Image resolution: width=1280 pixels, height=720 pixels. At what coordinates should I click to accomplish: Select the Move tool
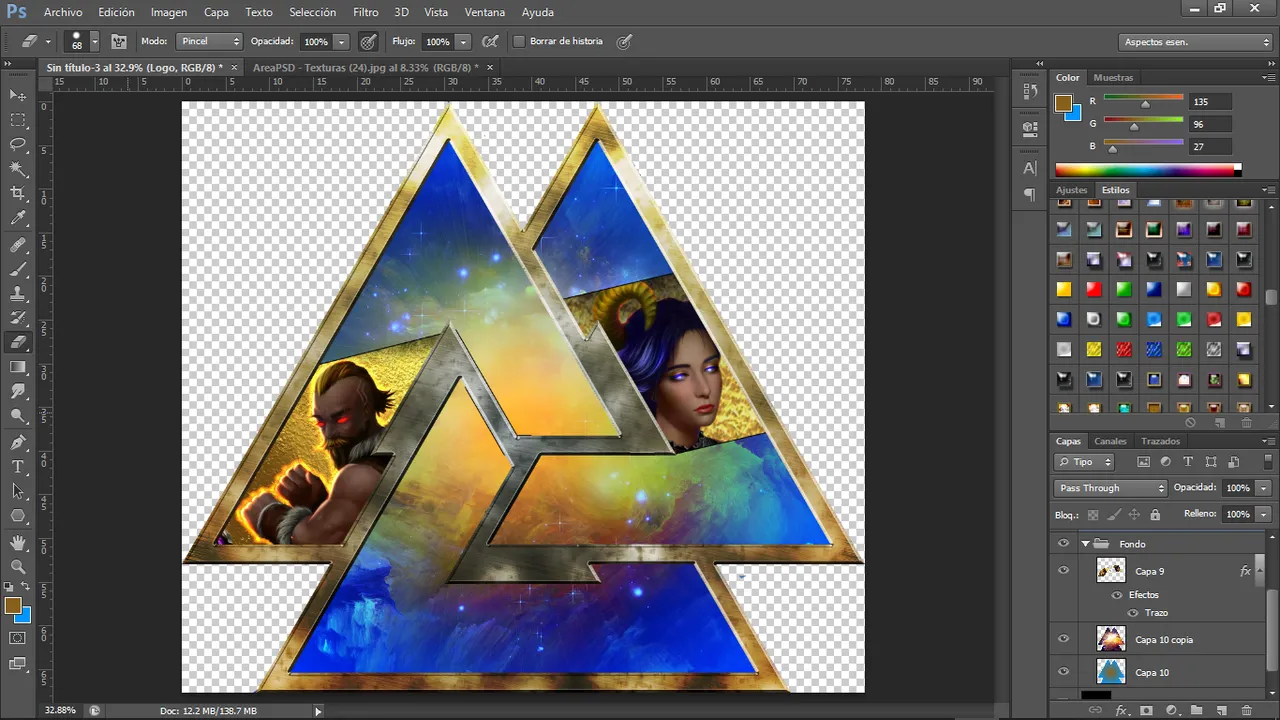click(x=18, y=95)
